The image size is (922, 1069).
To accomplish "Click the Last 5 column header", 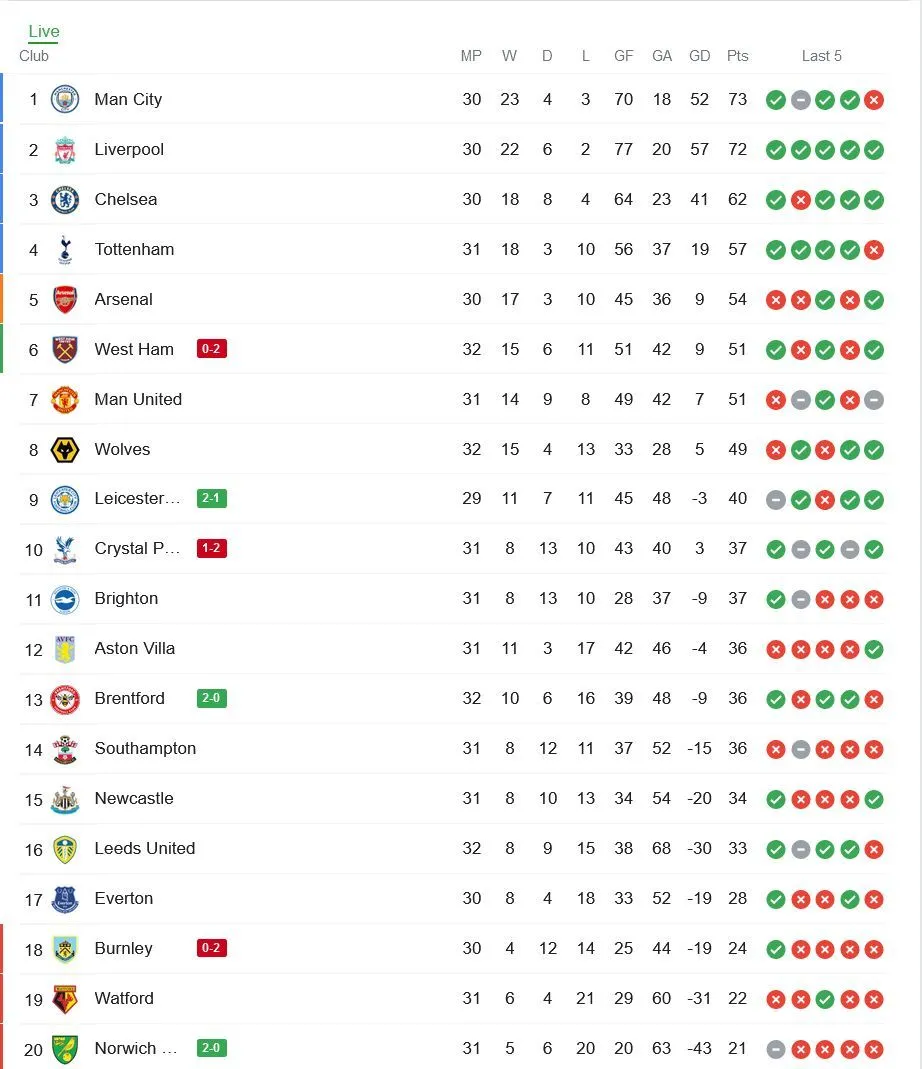I will pyautogui.click(x=822, y=56).
